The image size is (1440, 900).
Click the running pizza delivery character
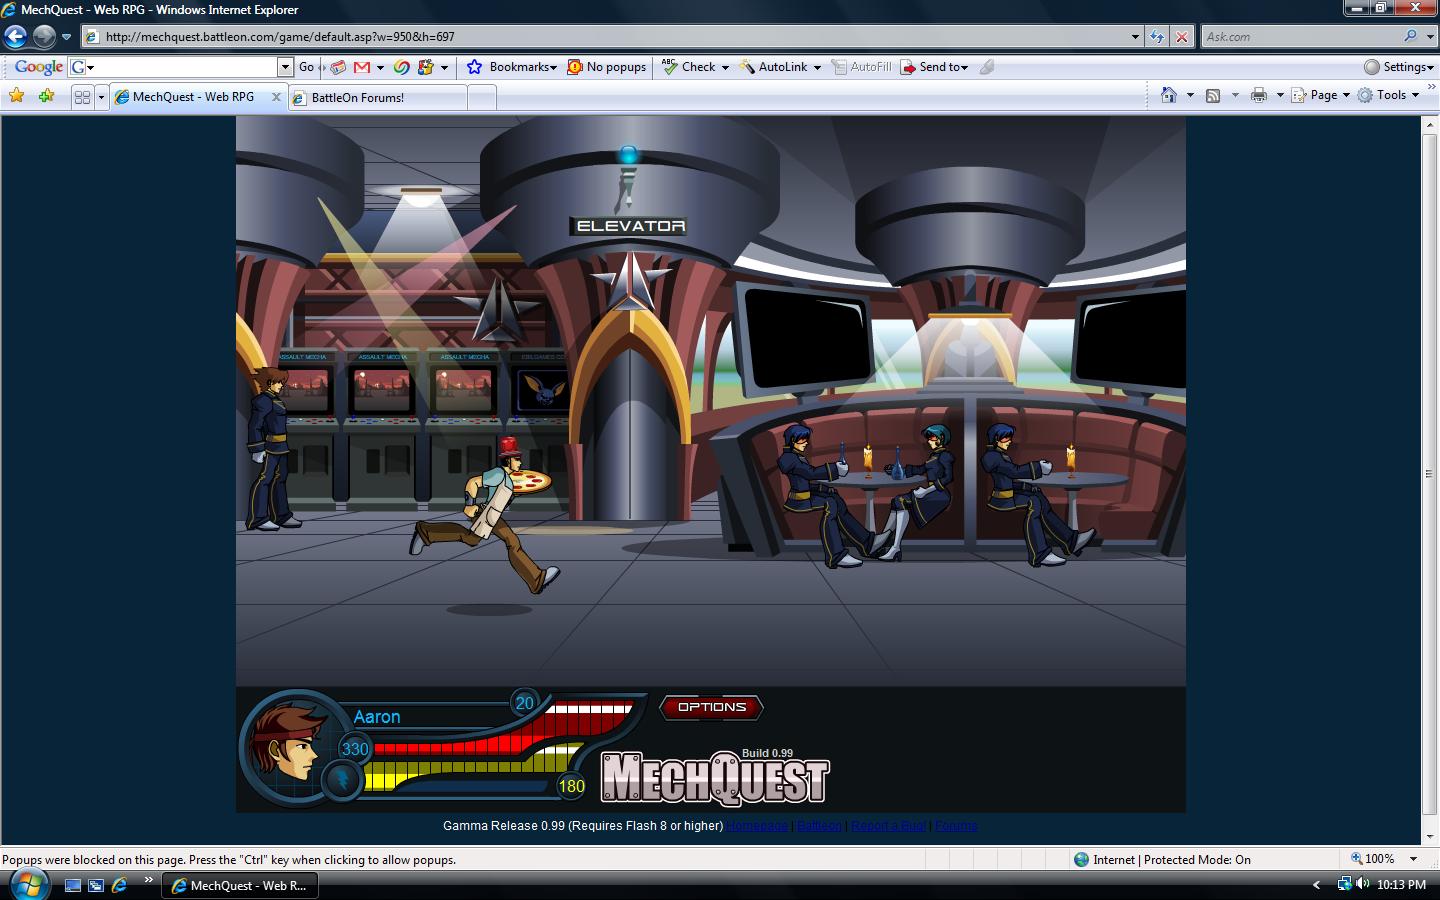[488, 516]
